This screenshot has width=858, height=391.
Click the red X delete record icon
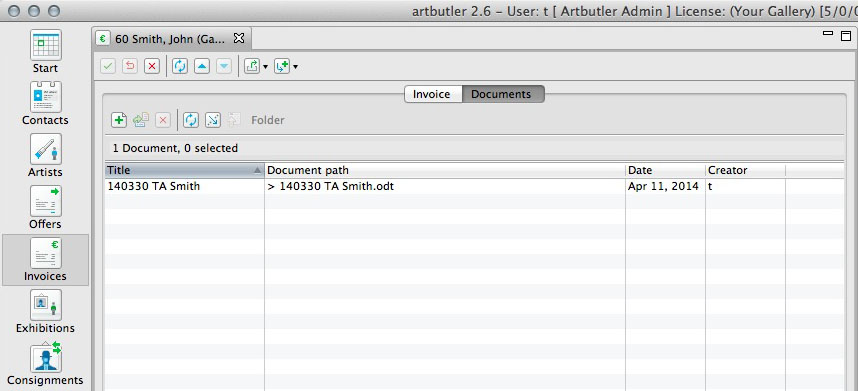pos(152,67)
